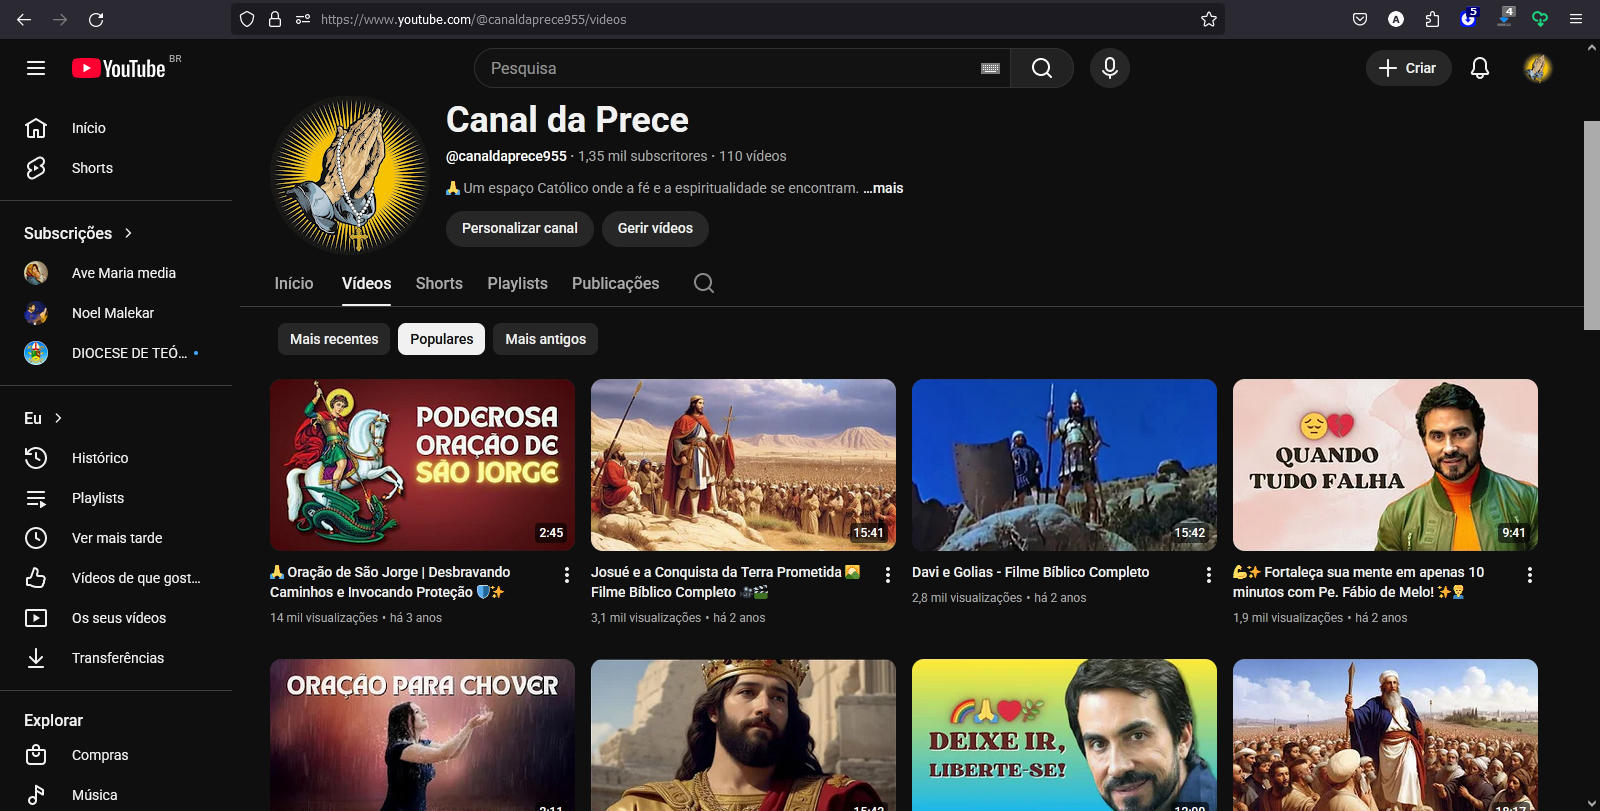Select the Populares filter chip
The width and height of the screenshot is (1600, 811).
(441, 339)
